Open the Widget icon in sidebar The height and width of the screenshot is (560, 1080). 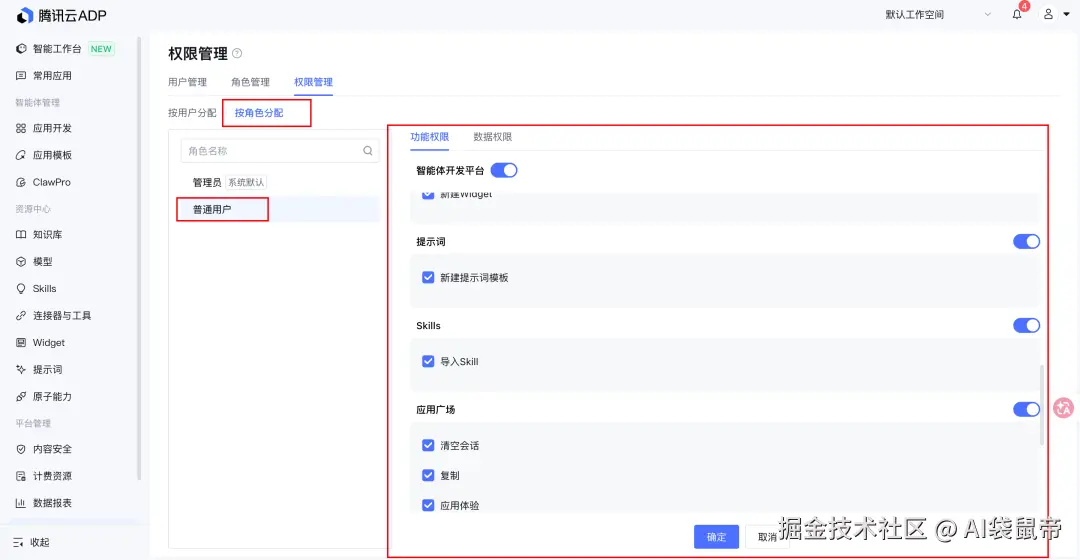(x=21, y=342)
